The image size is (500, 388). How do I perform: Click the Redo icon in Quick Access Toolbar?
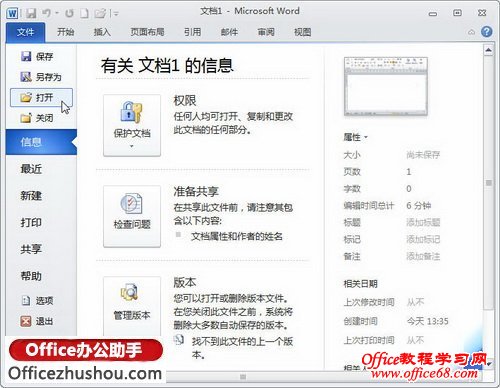pyautogui.click(x=69, y=14)
